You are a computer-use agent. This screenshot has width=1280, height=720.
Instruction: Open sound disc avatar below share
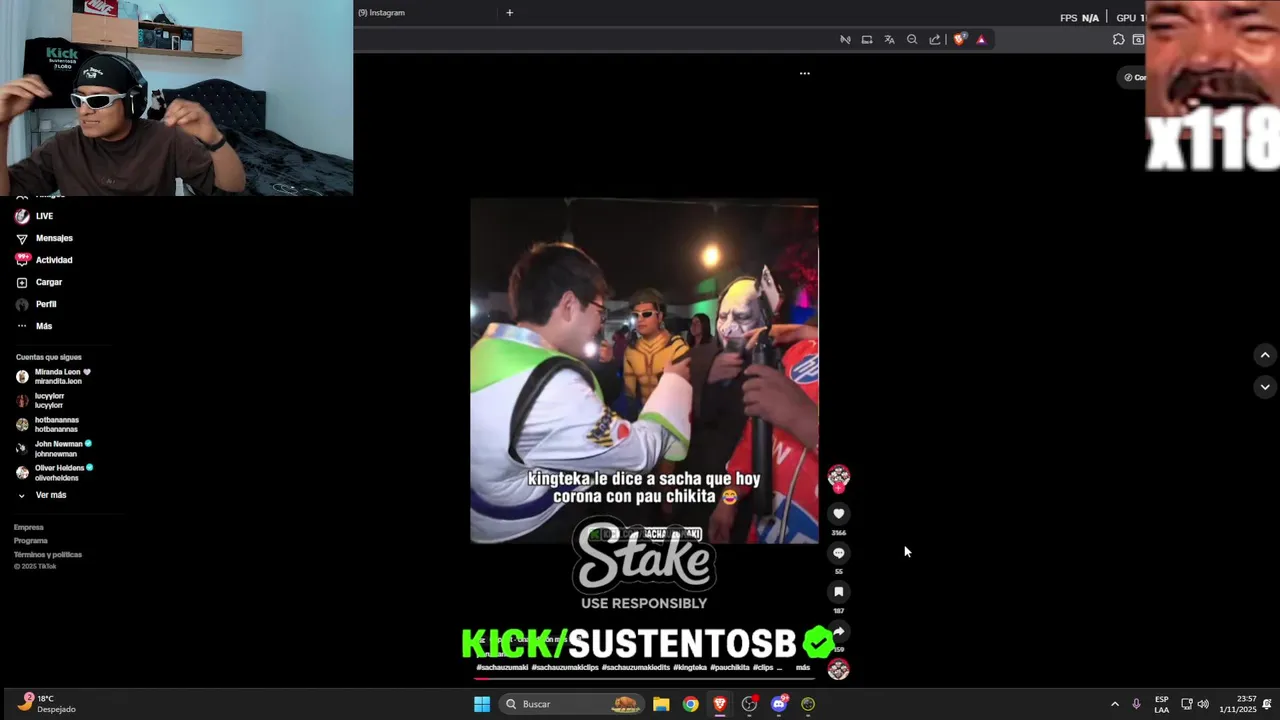coord(839,669)
